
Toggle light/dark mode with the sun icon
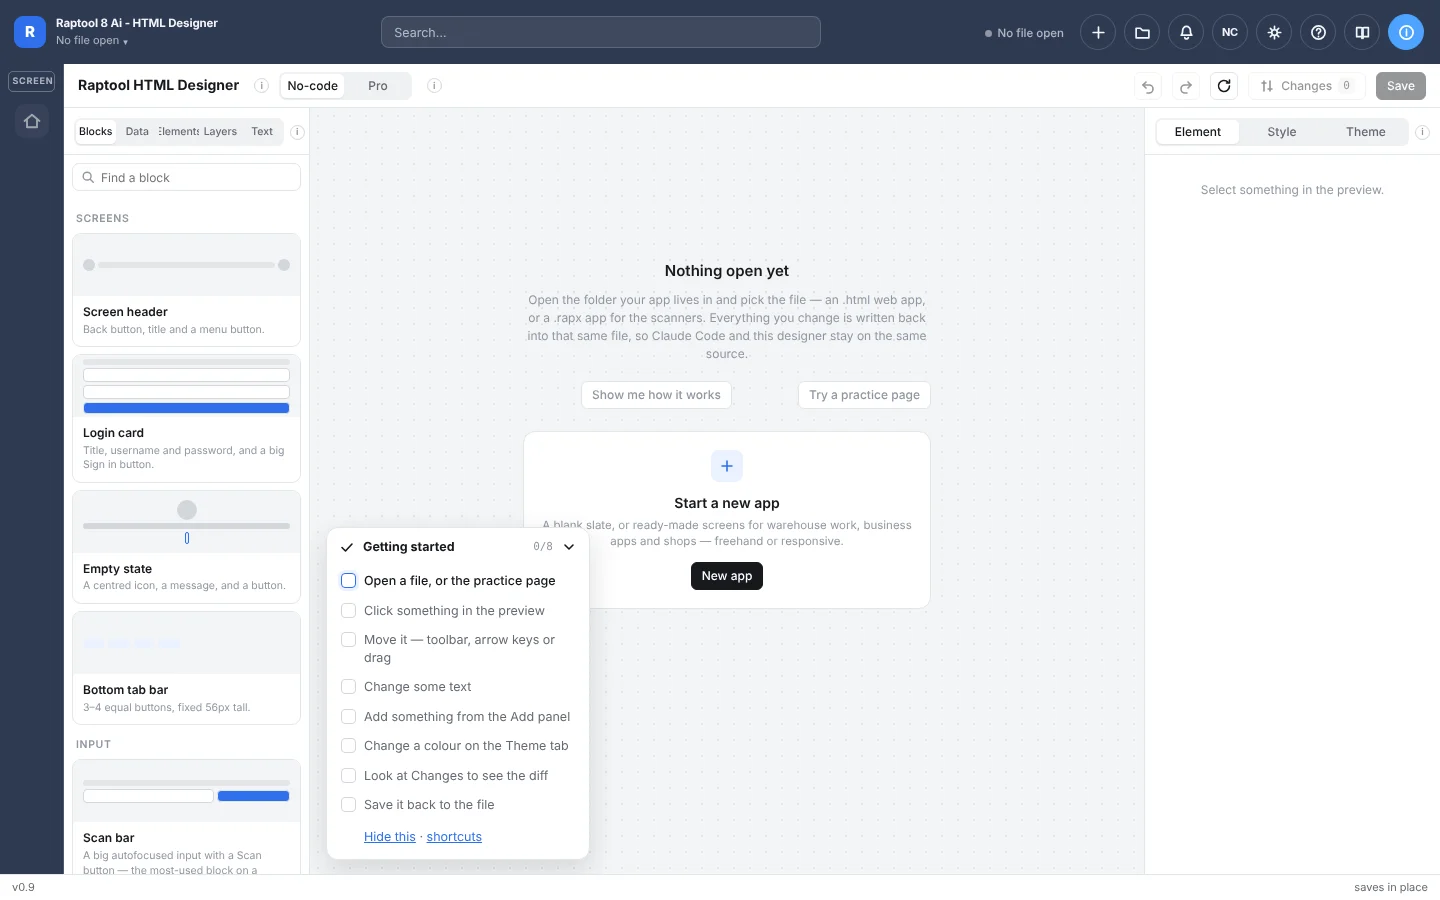(x=1274, y=32)
